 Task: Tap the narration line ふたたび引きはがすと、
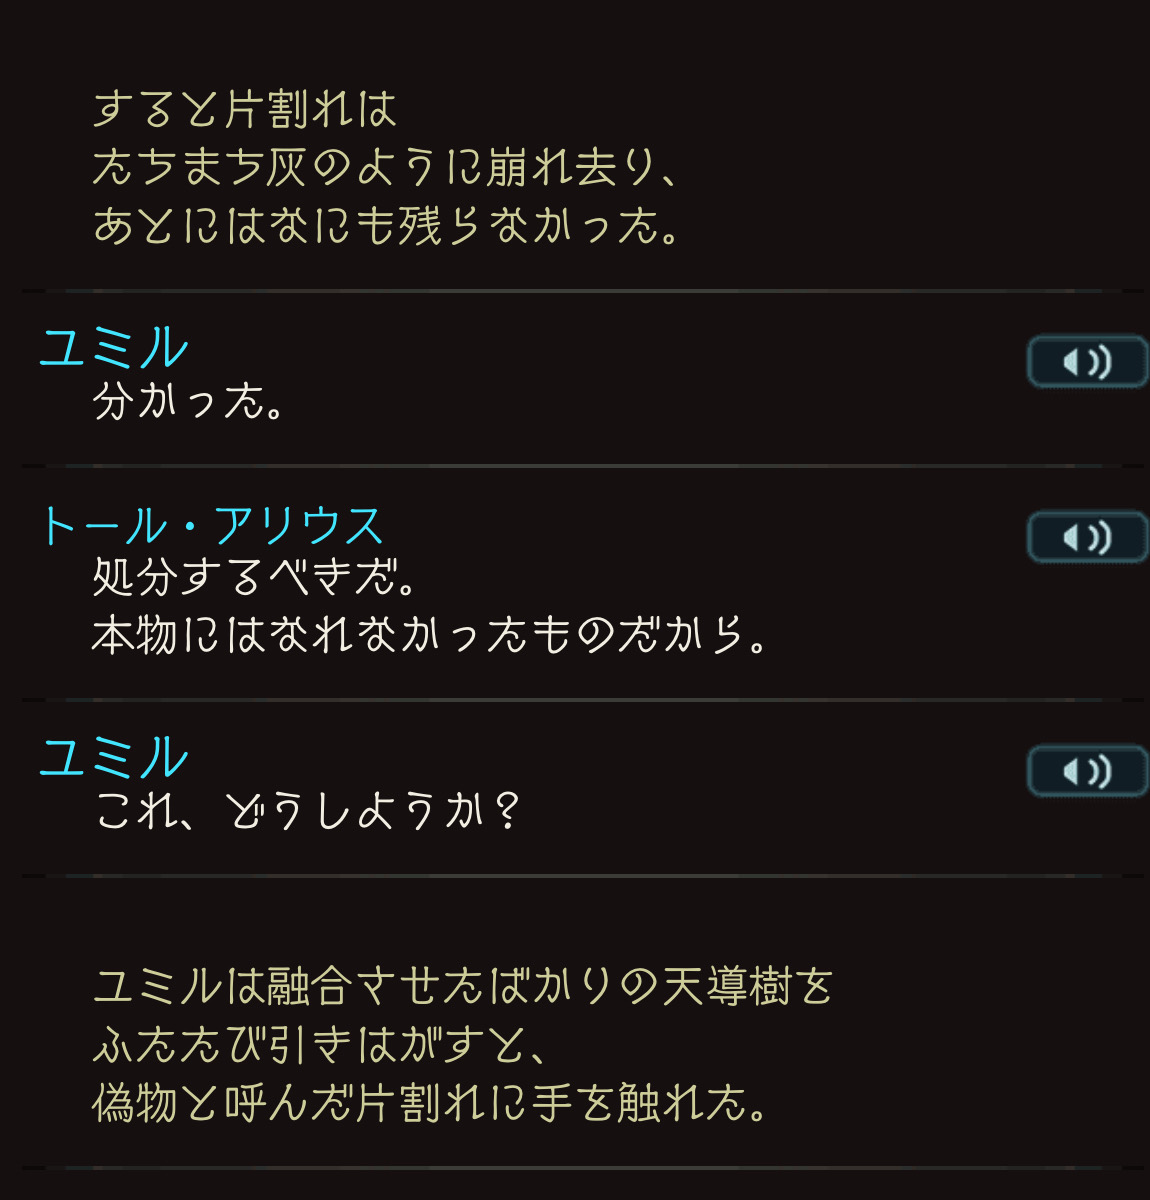coord(321,1046)
